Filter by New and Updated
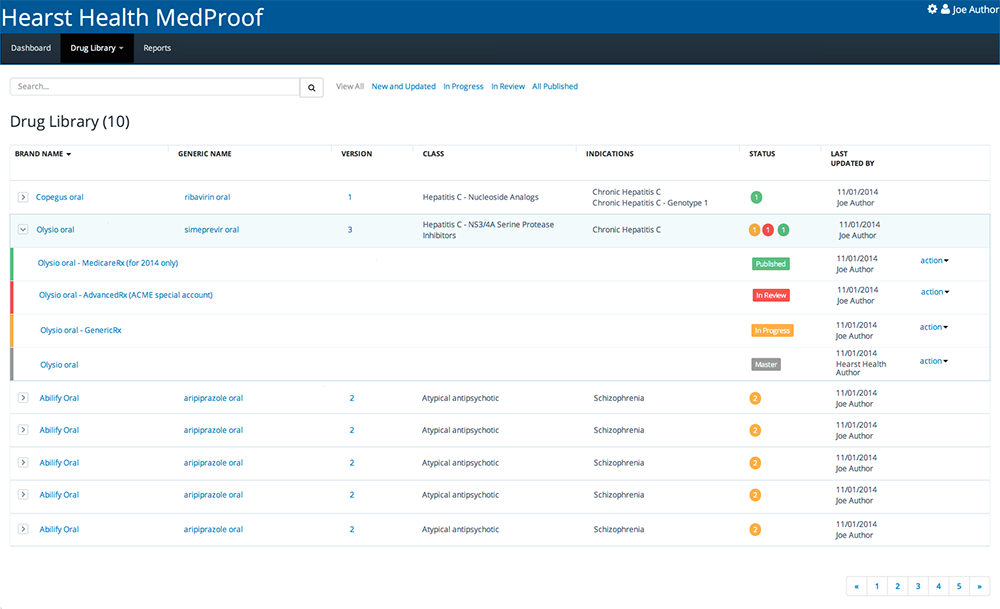 [403, 87]
